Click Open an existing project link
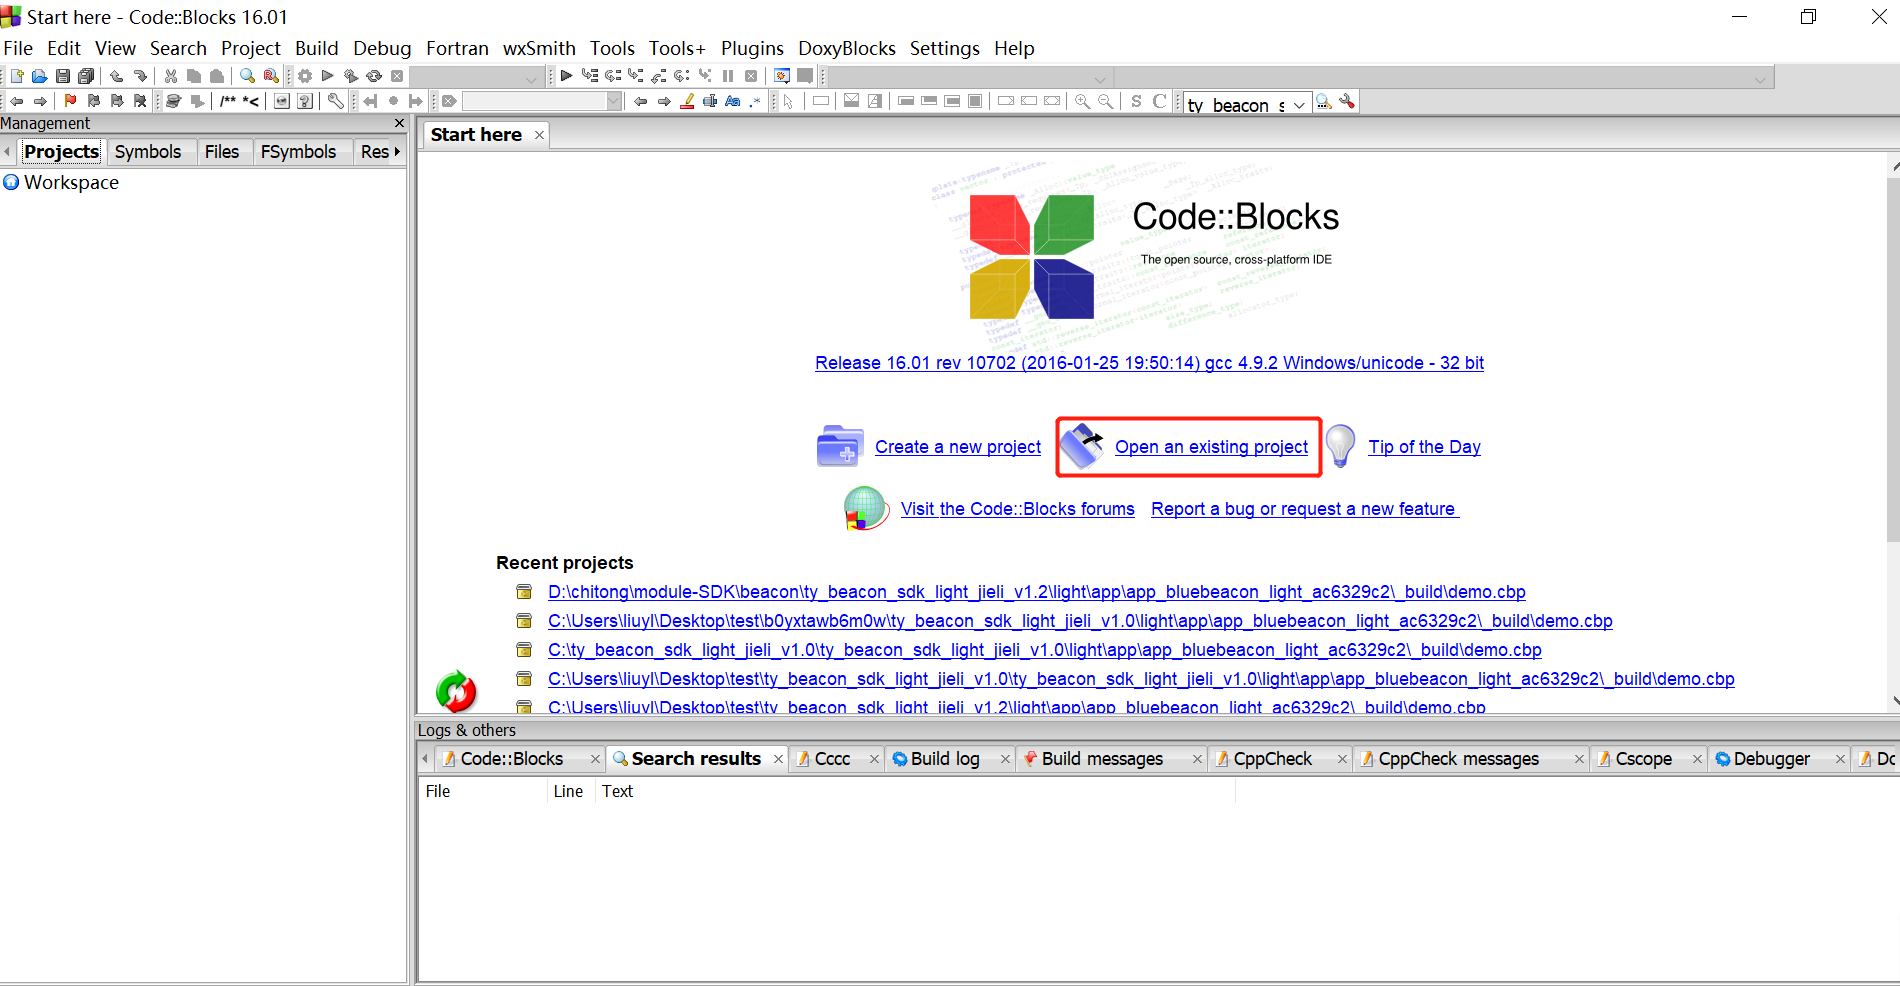 coord(1211,447)
